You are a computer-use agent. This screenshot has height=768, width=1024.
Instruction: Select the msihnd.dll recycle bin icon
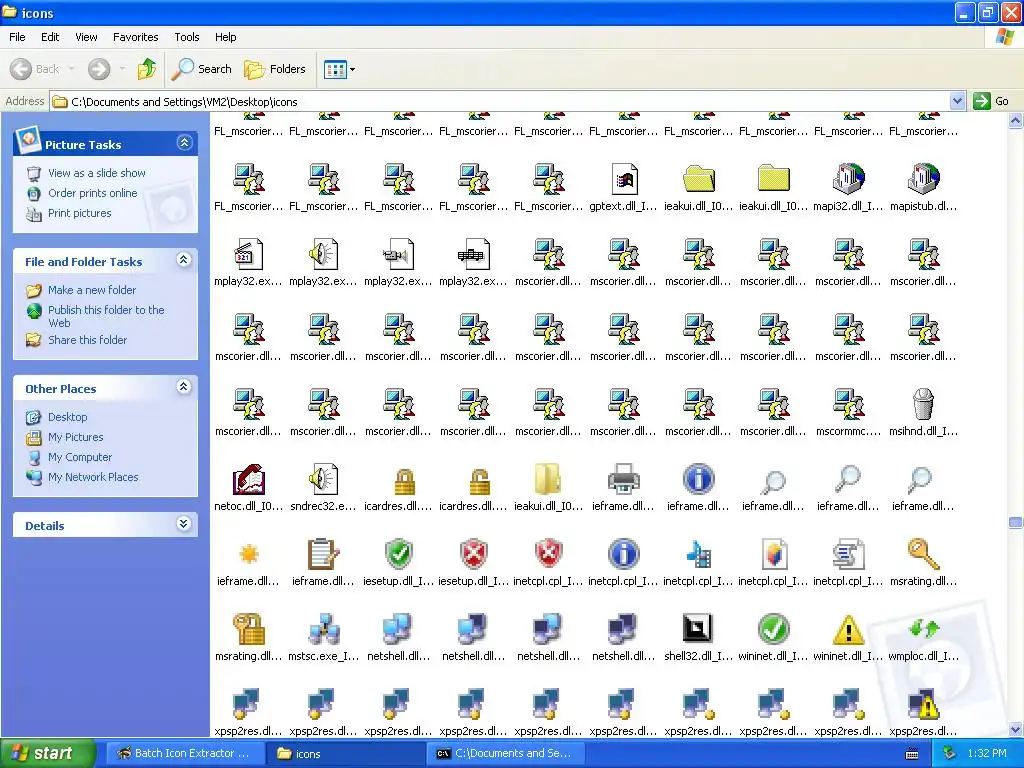click(923, 404)
